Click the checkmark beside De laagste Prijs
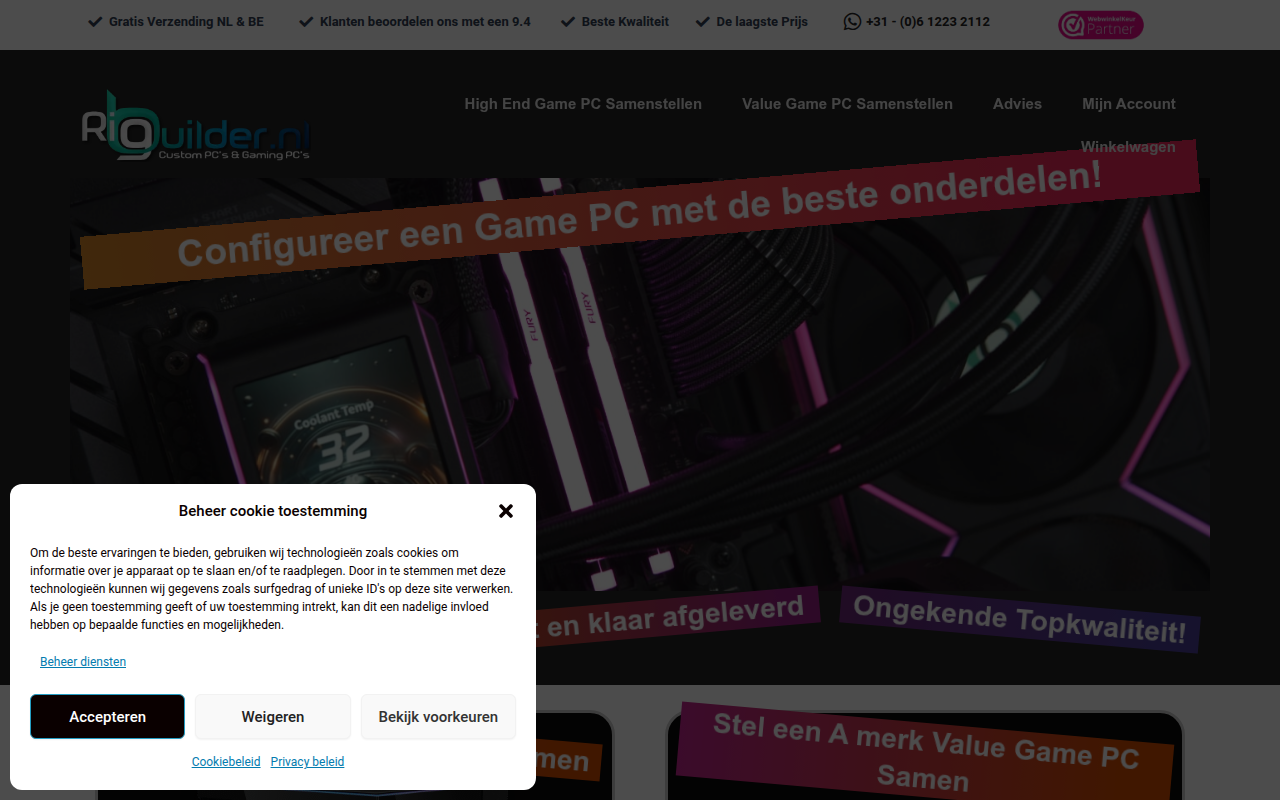This screenshot has width=1280, height=800. 703,21
